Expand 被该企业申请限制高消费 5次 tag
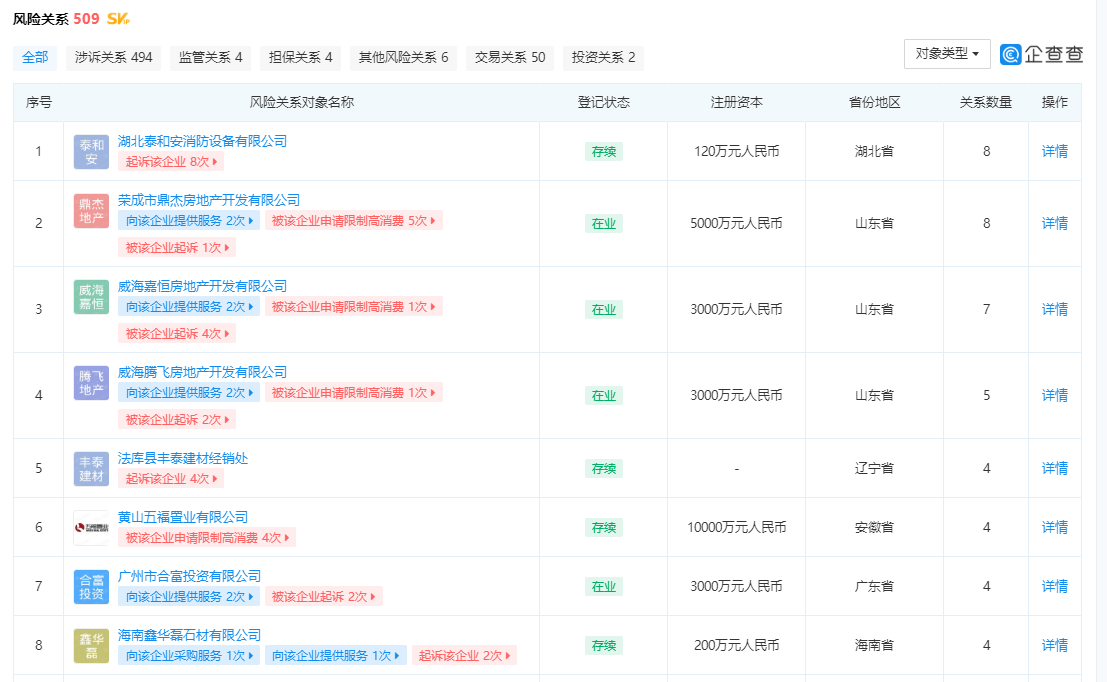1107x682 pixels. (x=354, y=221)
